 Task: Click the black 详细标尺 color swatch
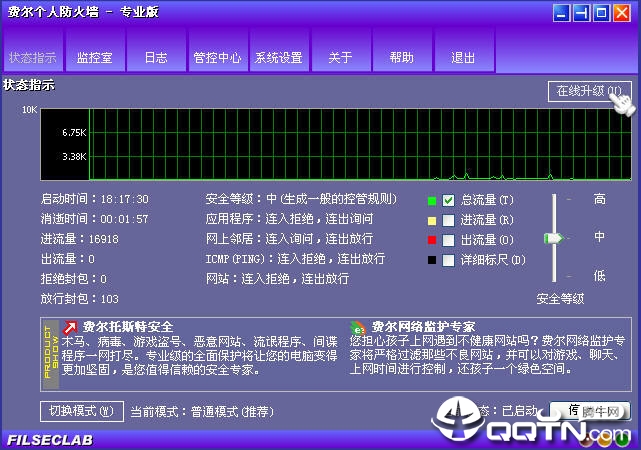(432, 260)
